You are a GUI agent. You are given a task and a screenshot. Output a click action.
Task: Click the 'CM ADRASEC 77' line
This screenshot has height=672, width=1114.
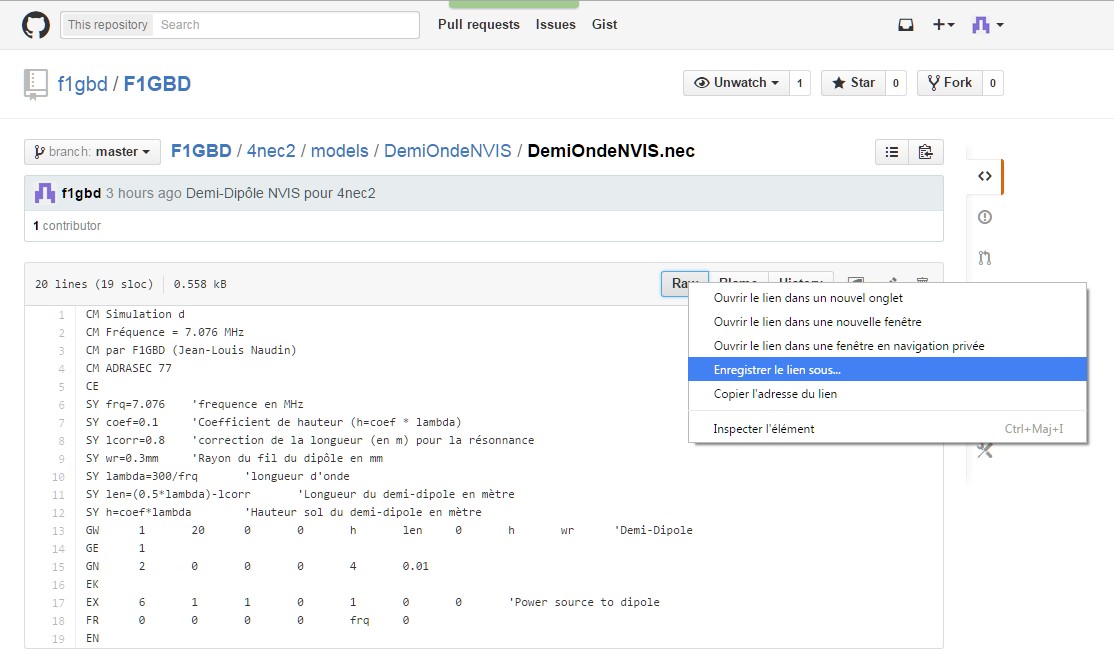129,368
